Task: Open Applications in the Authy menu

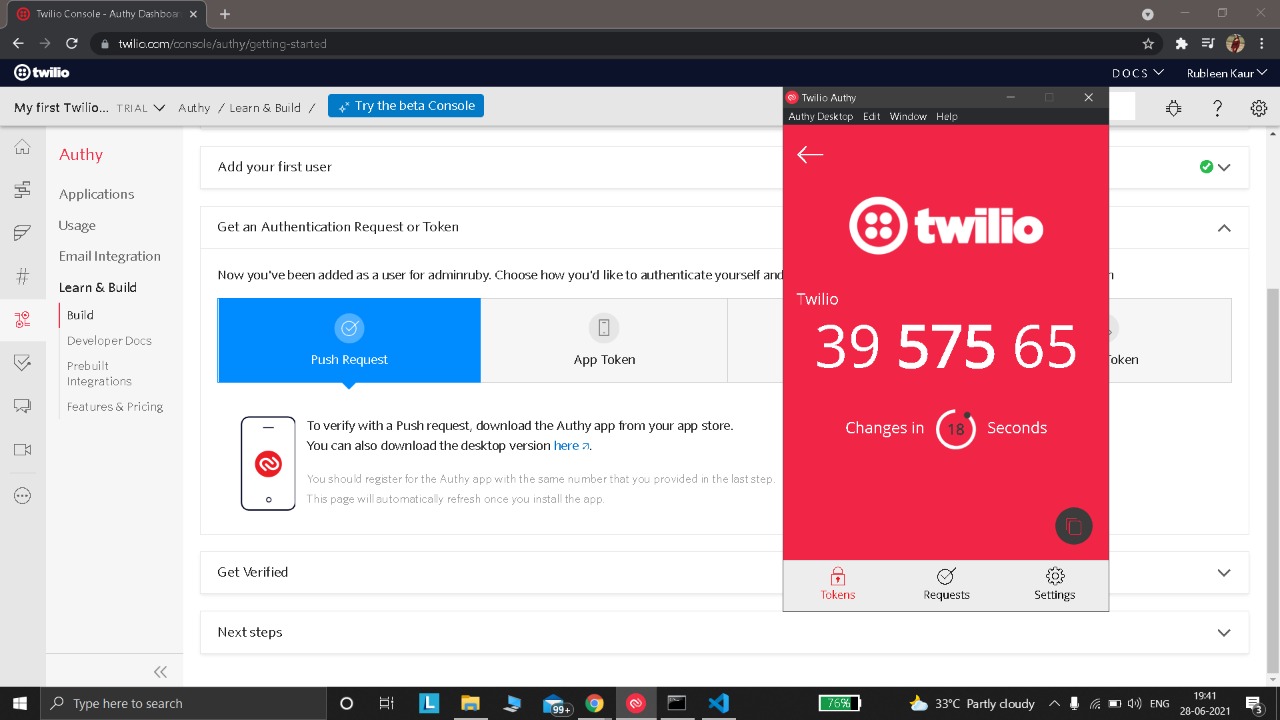Action: pos(96,194)
